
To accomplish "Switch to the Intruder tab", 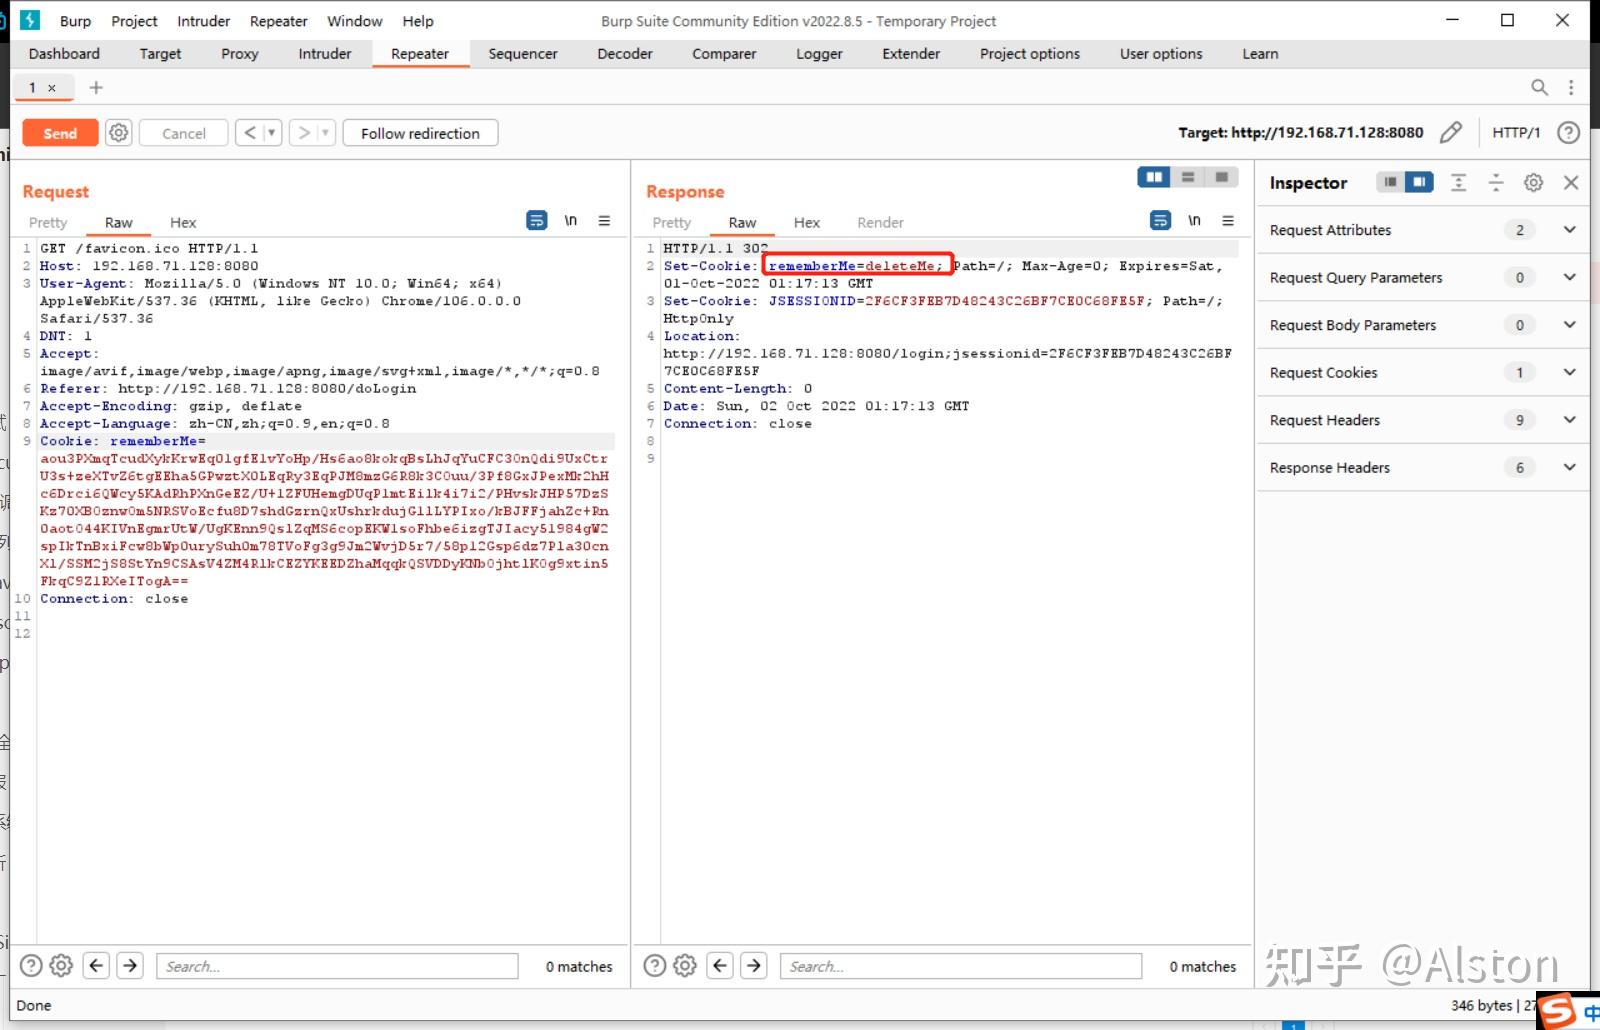I will (x=325, y=54).
